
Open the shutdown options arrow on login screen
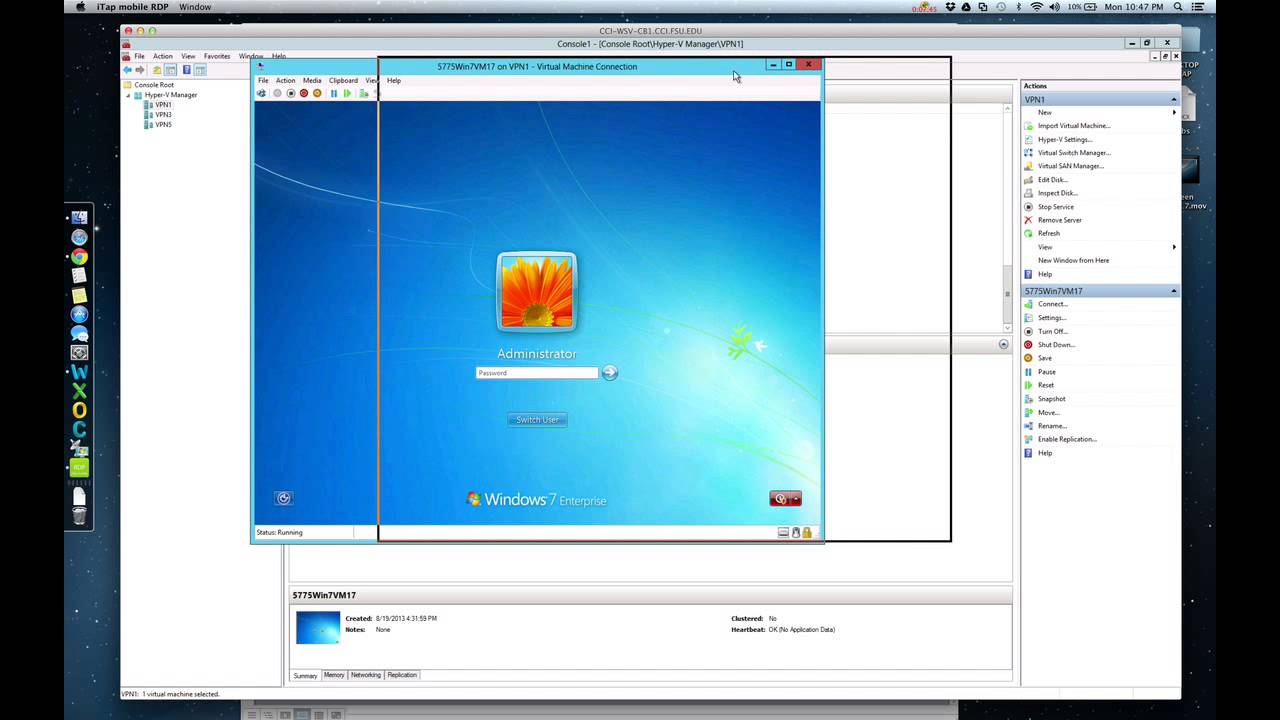[796, 498]
